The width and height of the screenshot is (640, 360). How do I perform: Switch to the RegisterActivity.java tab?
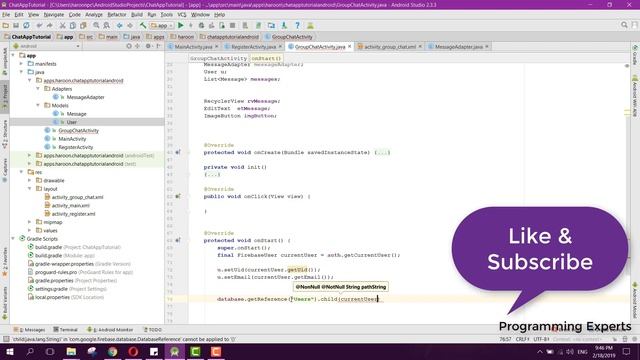(253, 47)
